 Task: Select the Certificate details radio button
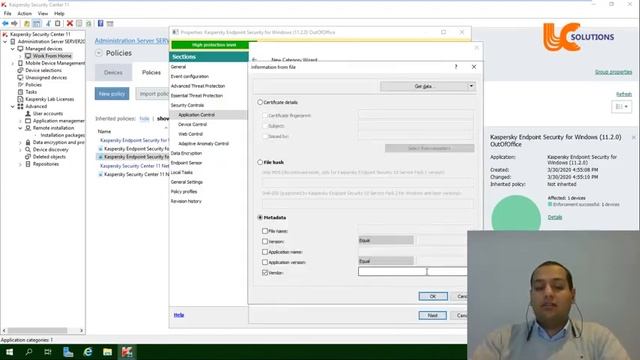coord(260,102)
